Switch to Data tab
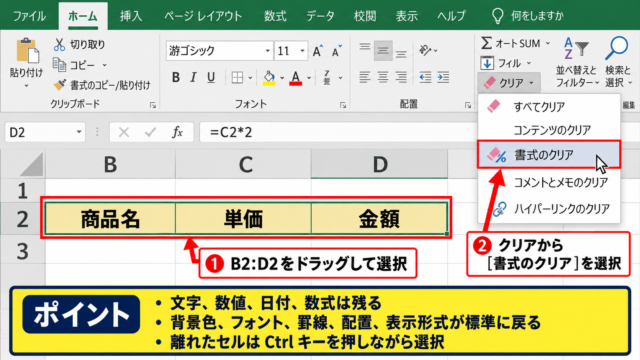The image size is (640, 360). tap(320, 16)
